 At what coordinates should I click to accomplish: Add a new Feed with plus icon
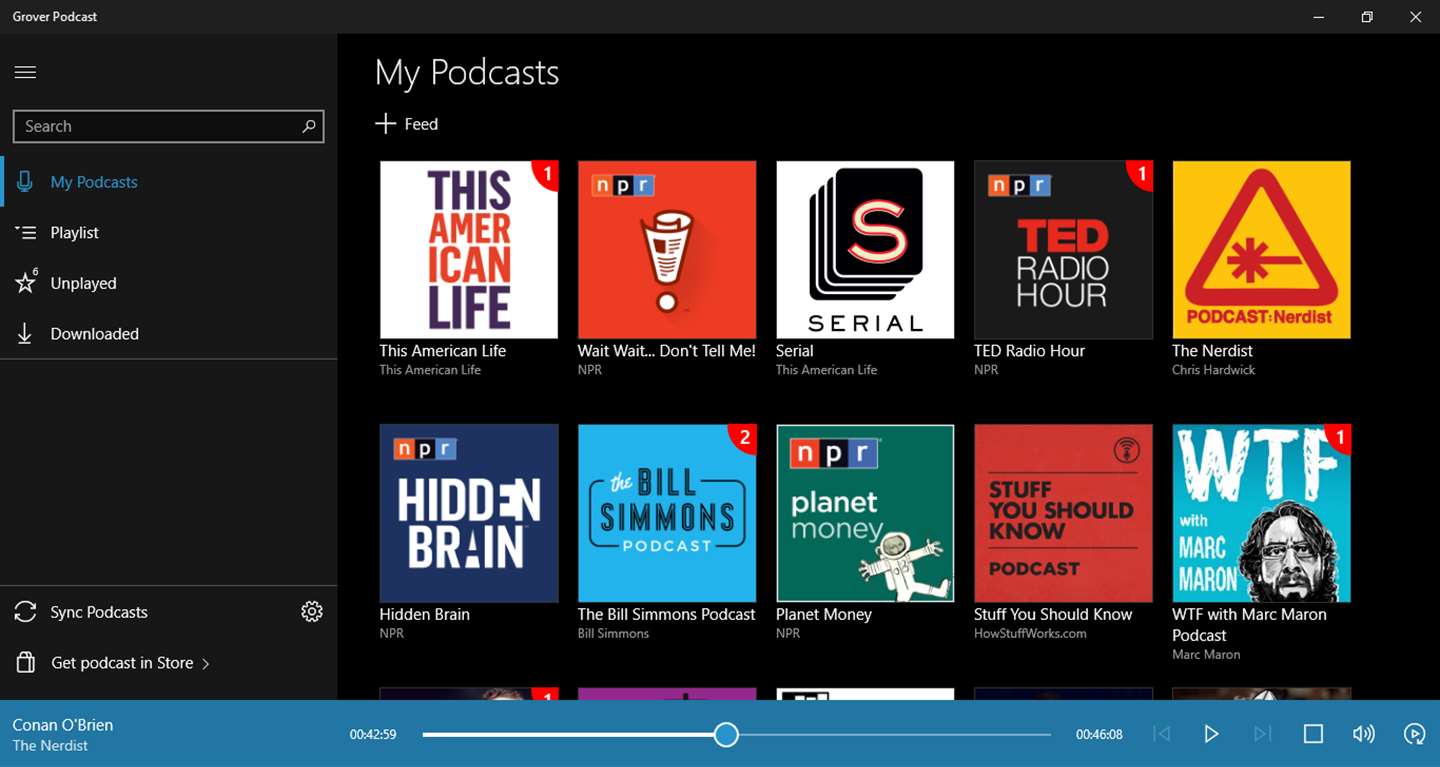point(407,124)
